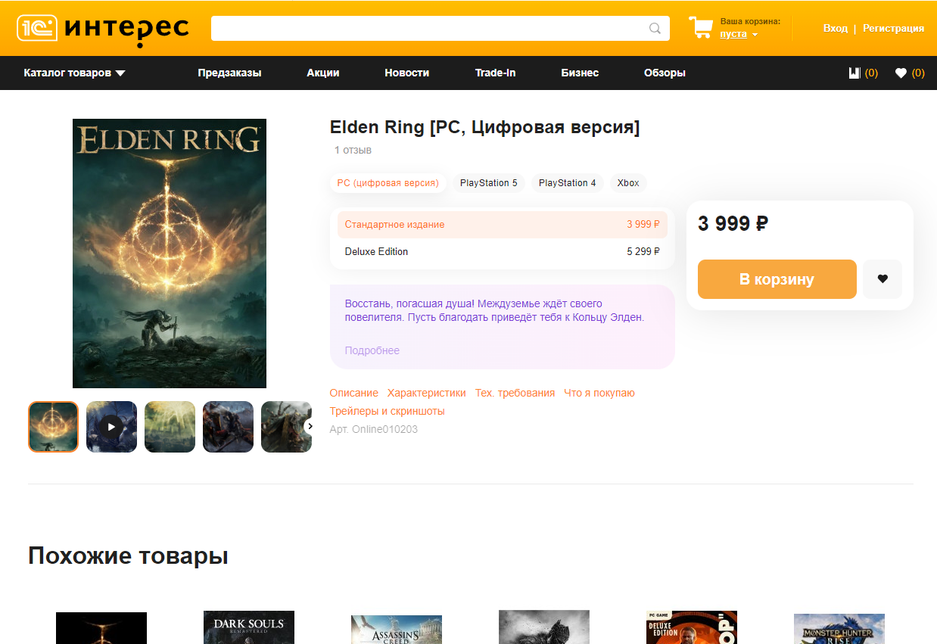Open the favorites heart in navbar
Screen dimensions: 937x644
point(901,73)
